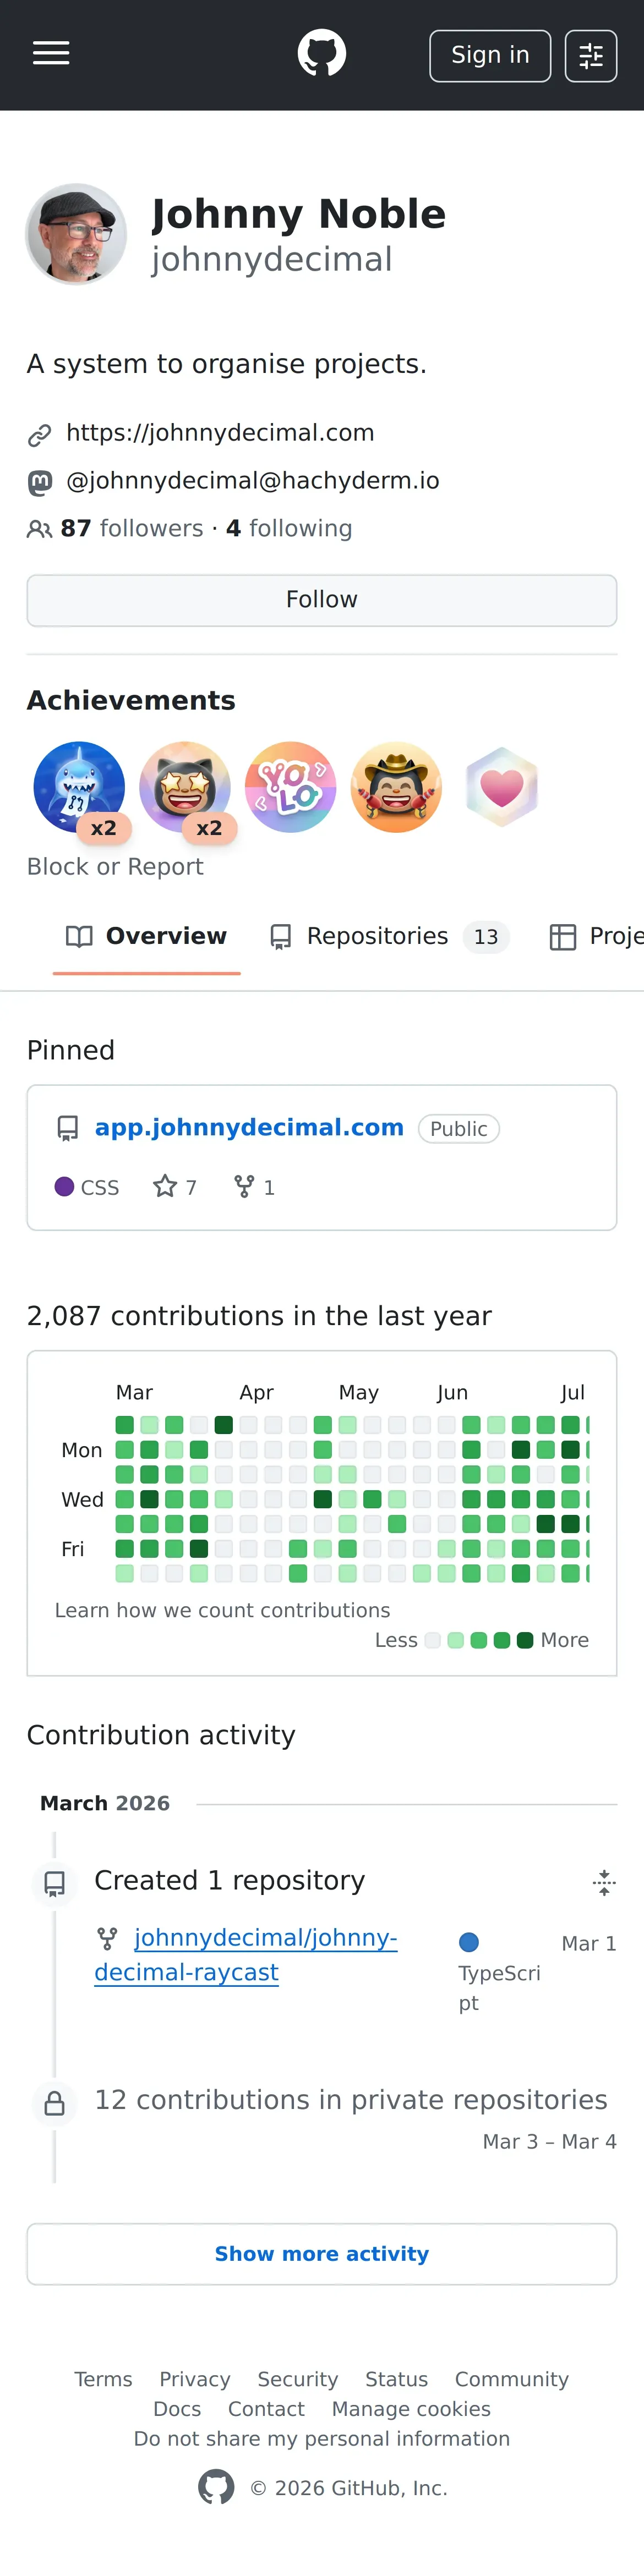View the 87 followers list

point(131,528)
